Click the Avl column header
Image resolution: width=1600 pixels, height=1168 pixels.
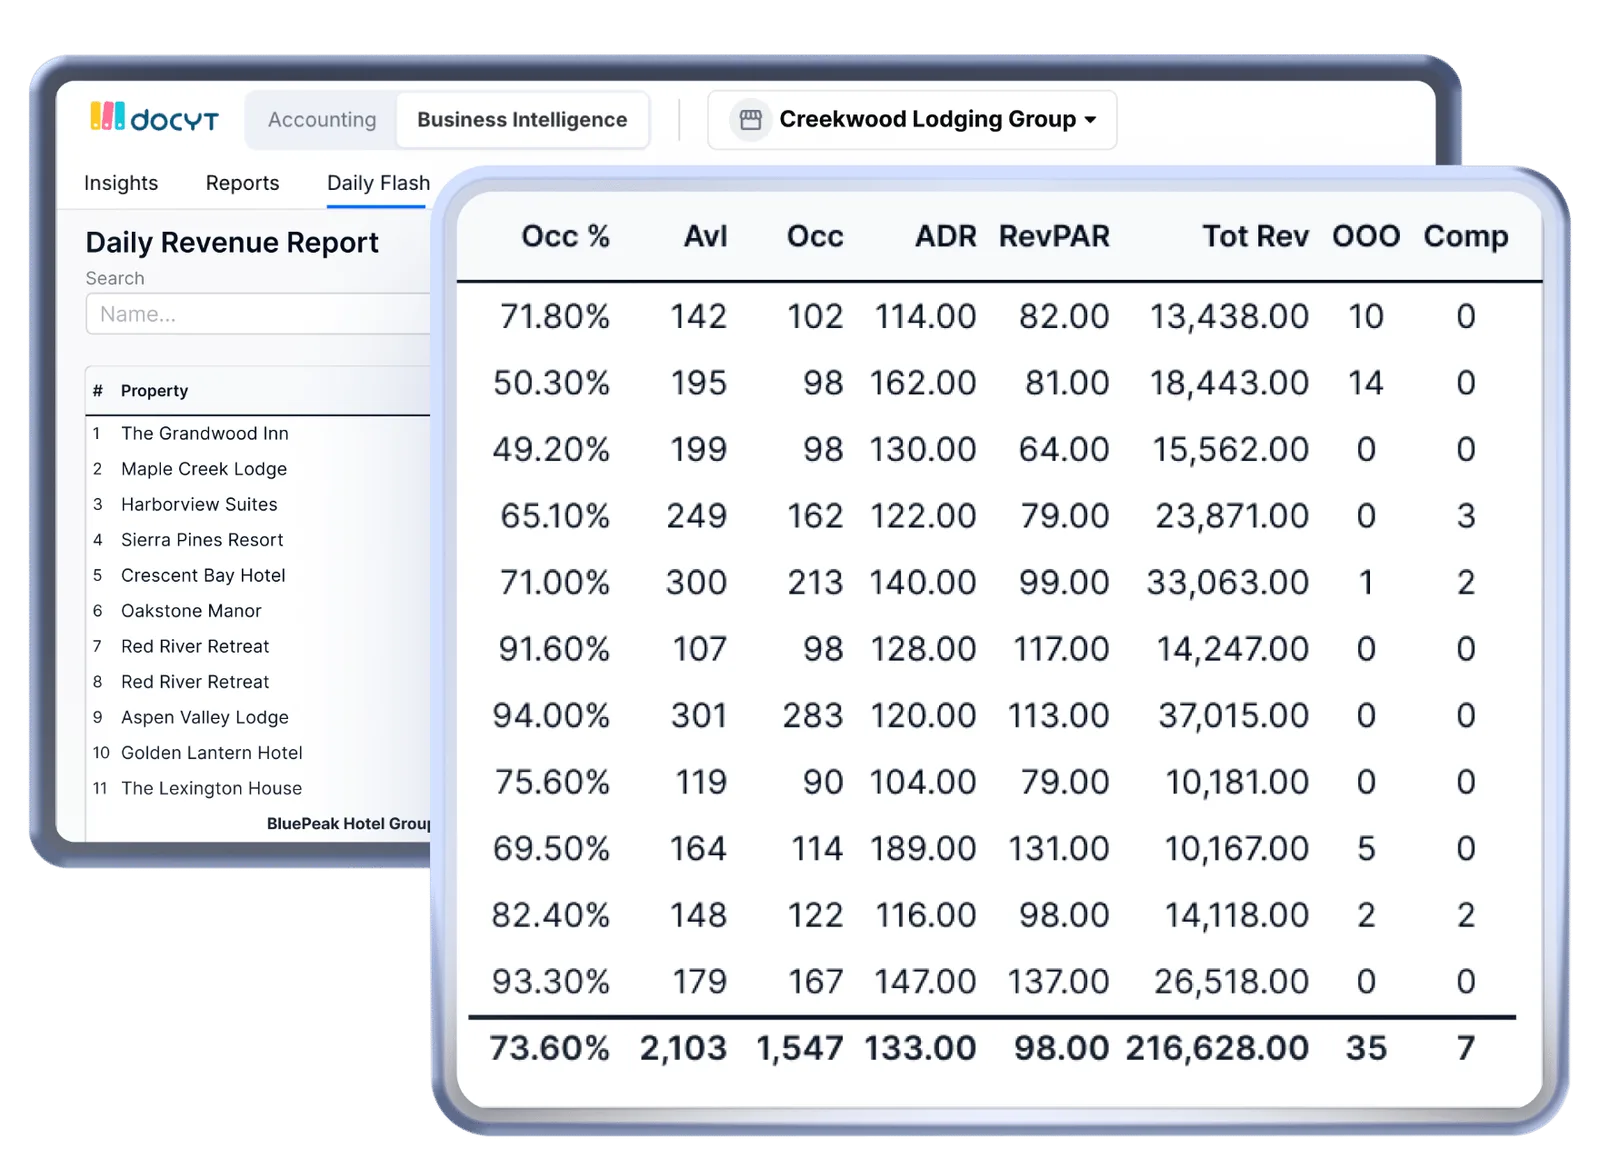point(705,236)
